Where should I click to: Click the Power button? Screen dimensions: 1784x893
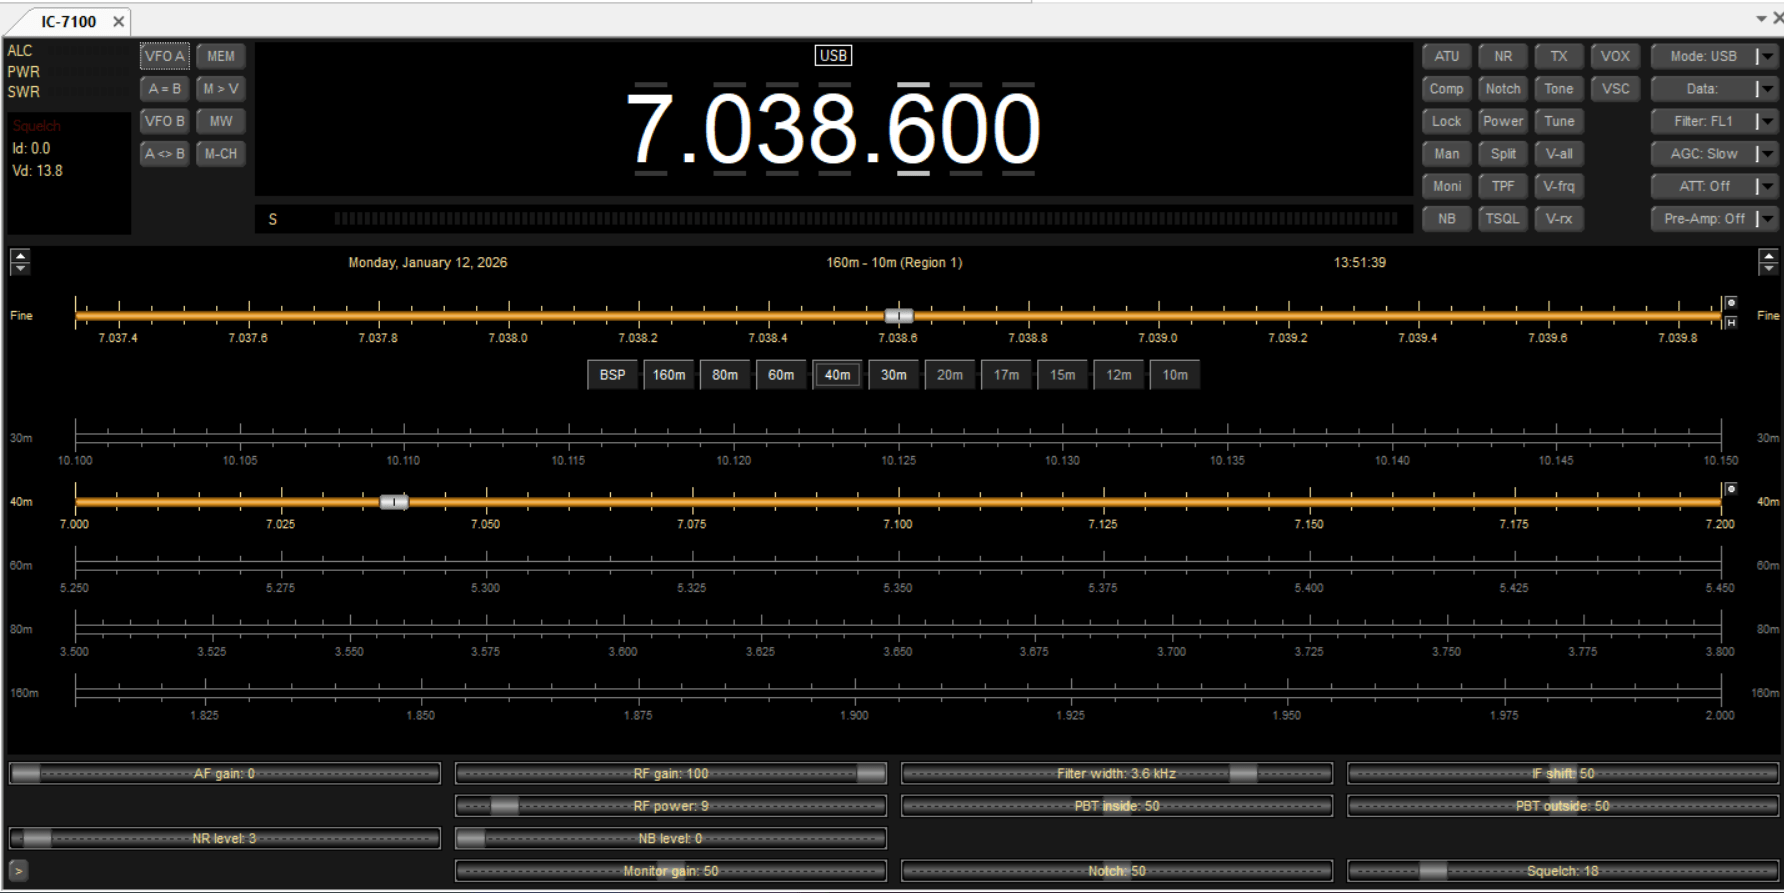click(1503, 122)
